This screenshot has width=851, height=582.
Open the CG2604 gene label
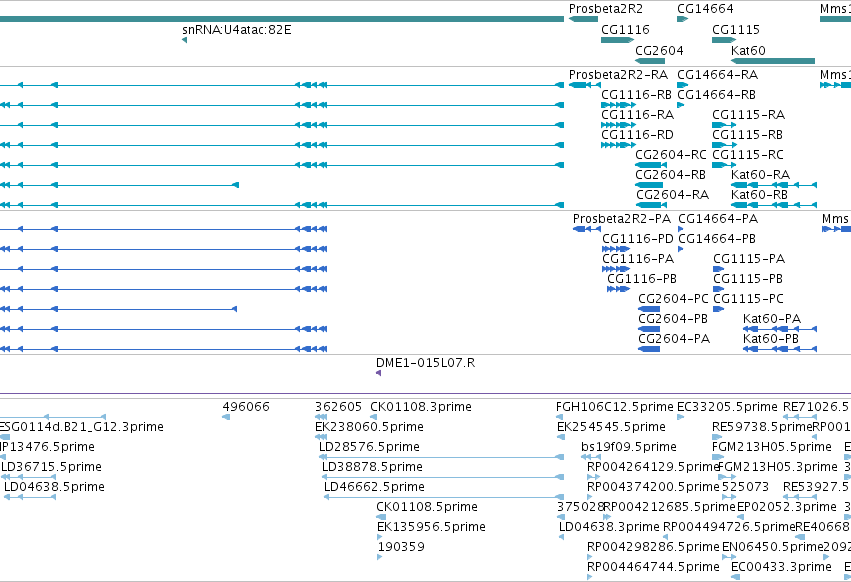pos(659,51)
